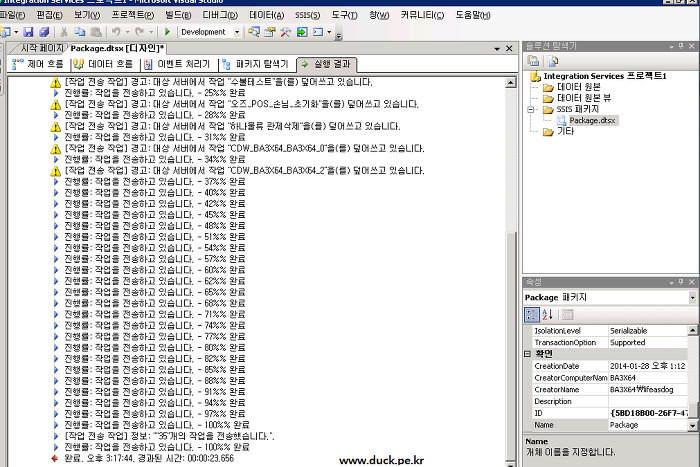Viewport: 700px width, 467px height.
Task: Click the red arrow icon on the finish row
Action: tap(54, 458)
